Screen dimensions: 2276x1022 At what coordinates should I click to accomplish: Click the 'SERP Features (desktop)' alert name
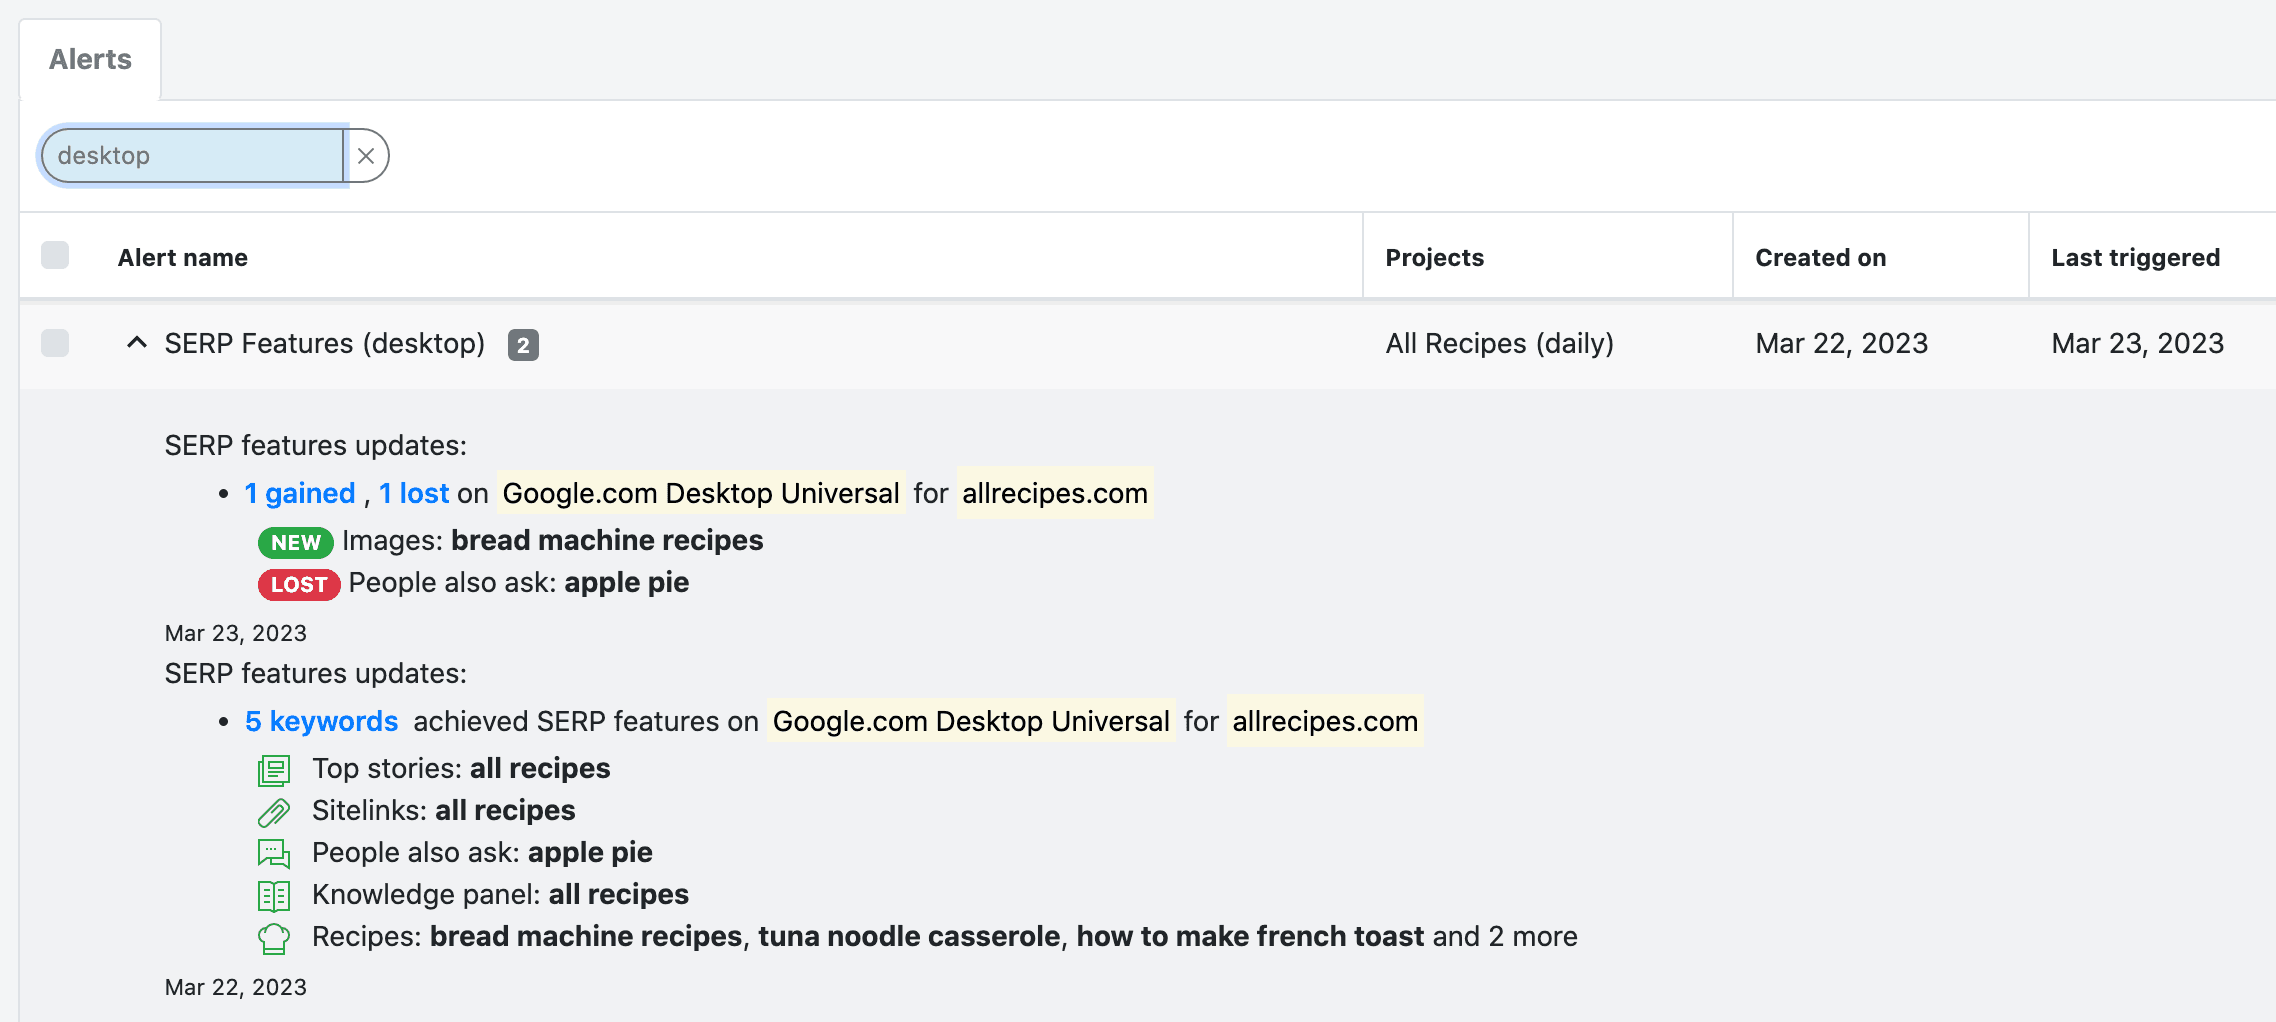(325, 343)
